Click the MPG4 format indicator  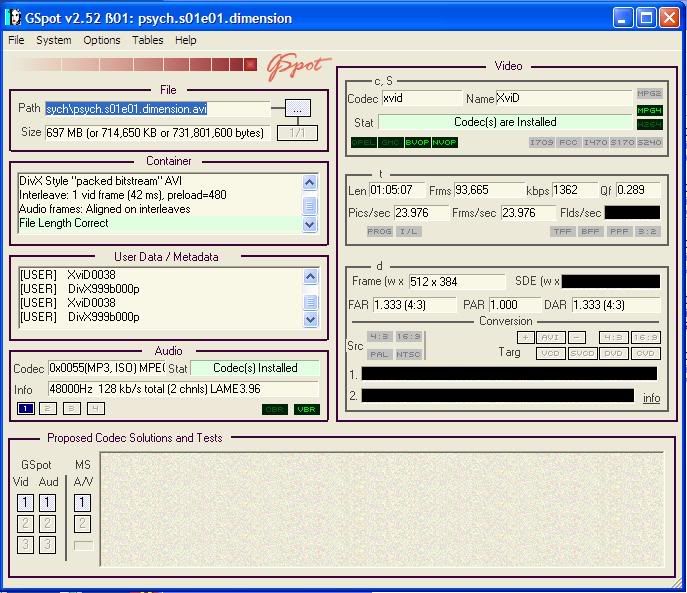[649, 110]
